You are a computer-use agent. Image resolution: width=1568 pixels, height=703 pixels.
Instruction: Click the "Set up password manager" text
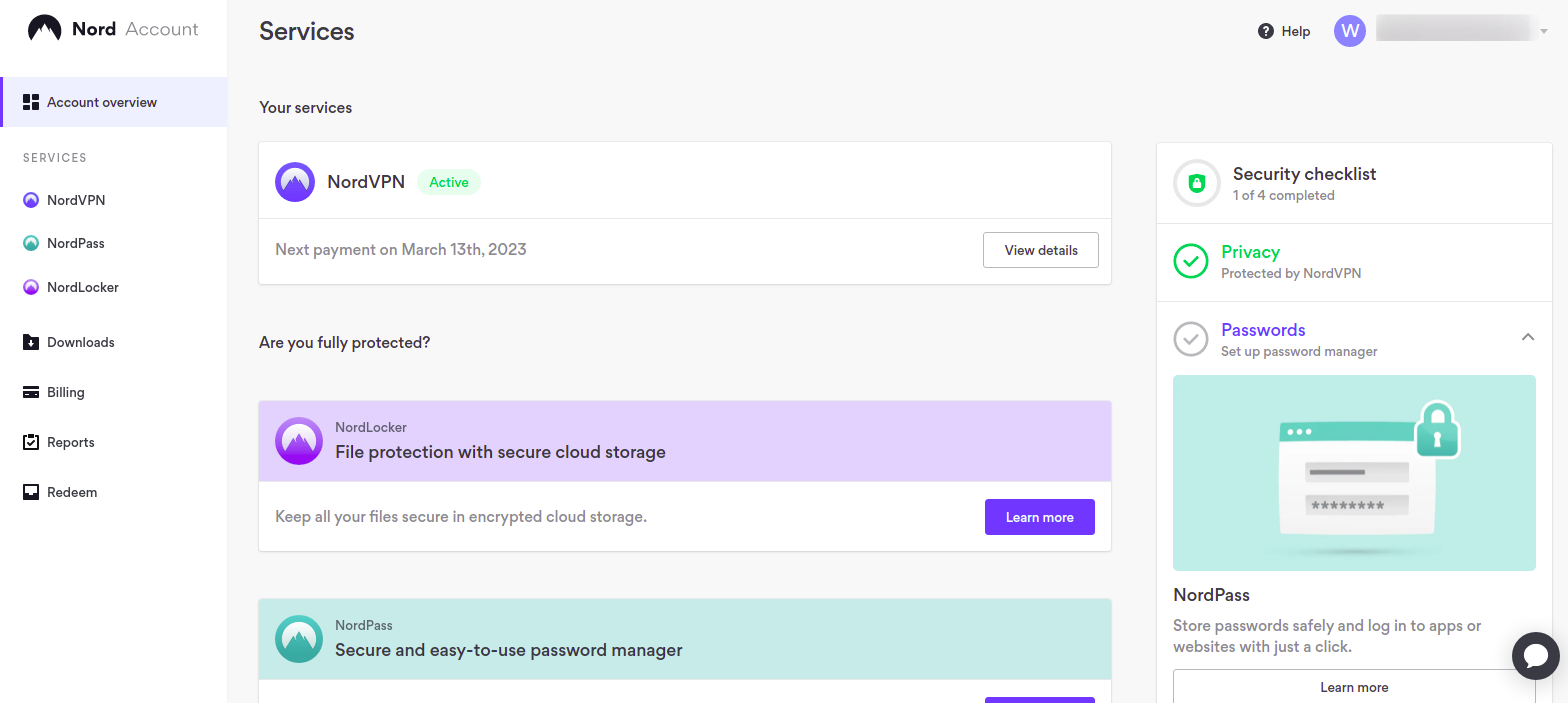point(1299,351)
